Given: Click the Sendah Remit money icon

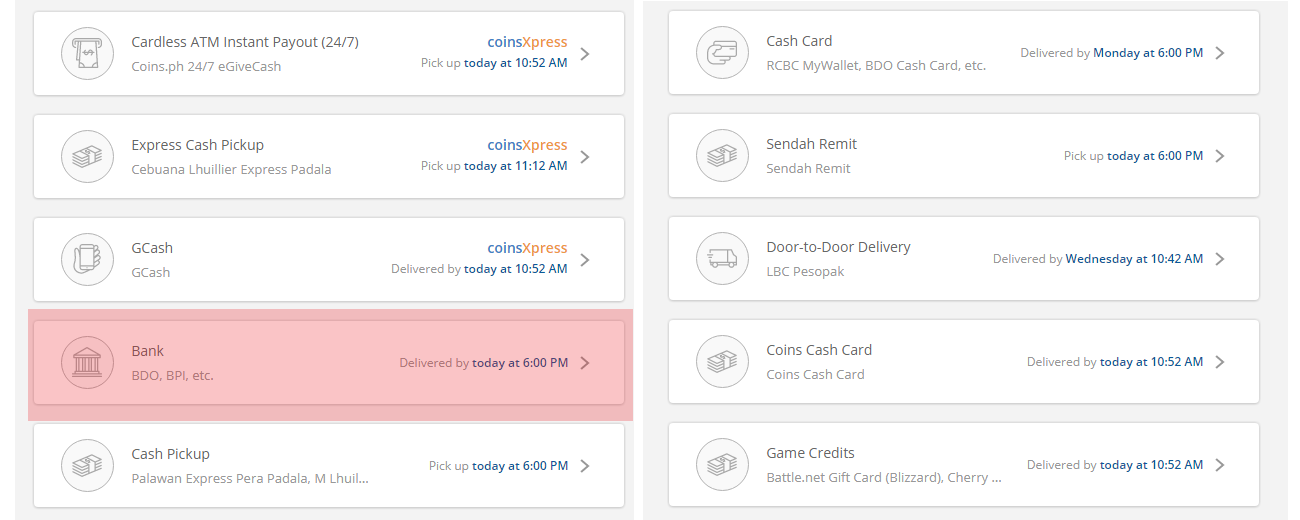Looking at the screenshot, I should [722, 156].
